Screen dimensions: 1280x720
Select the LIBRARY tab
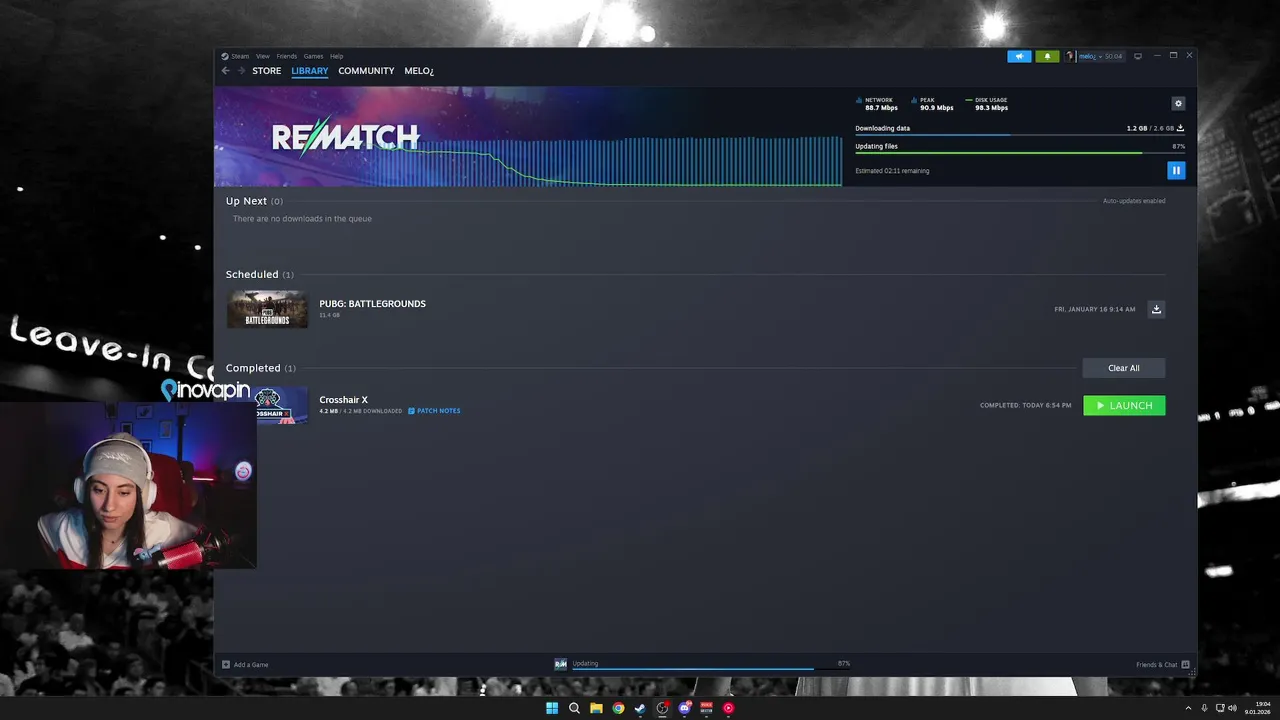click(x=309, y=71)
